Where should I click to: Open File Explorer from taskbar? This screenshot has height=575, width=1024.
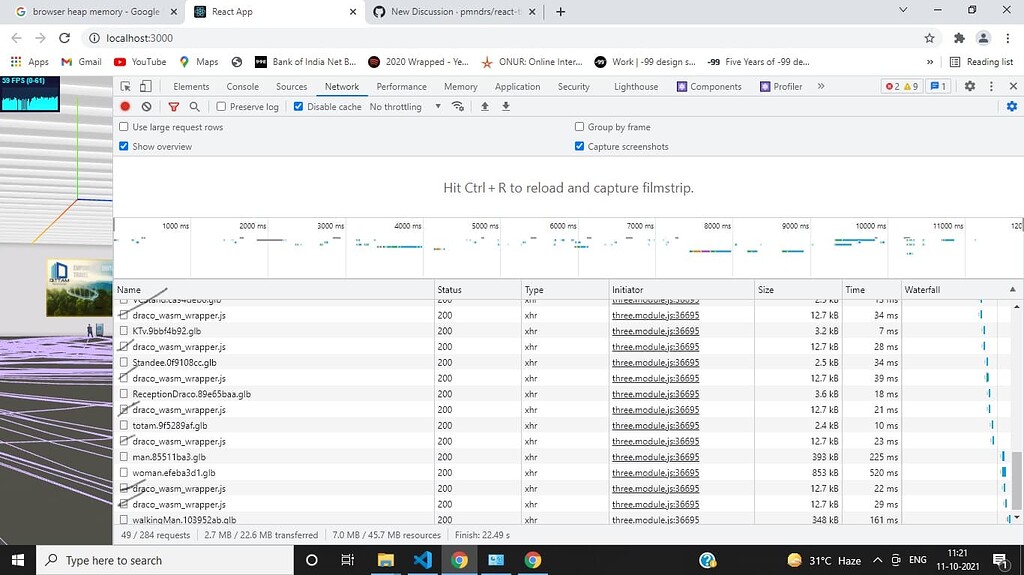(385, 560)
